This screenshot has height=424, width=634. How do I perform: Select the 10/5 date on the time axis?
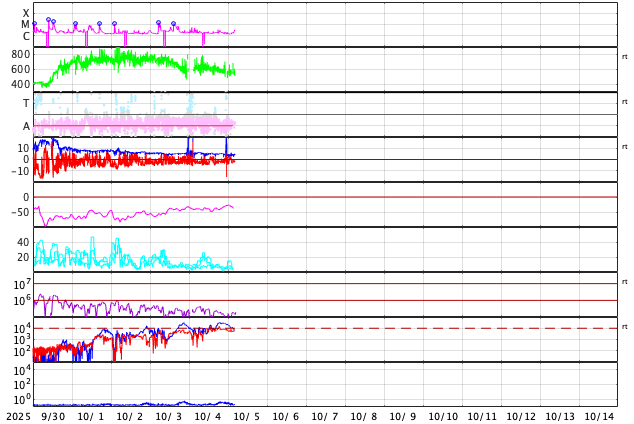coord(247,416)
